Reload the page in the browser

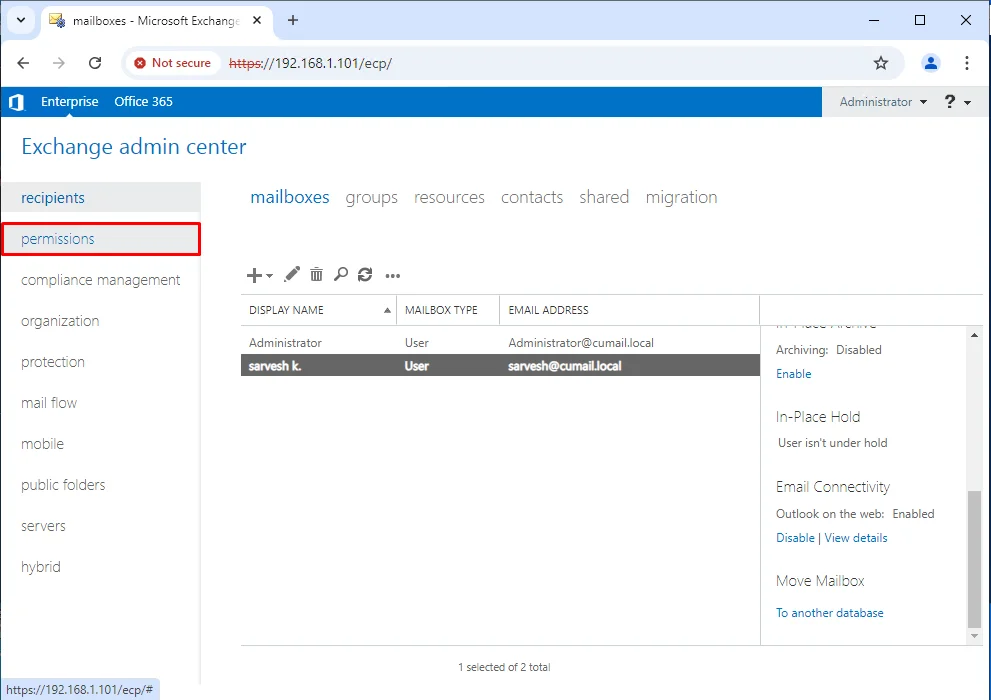click(x=95, y=63)
